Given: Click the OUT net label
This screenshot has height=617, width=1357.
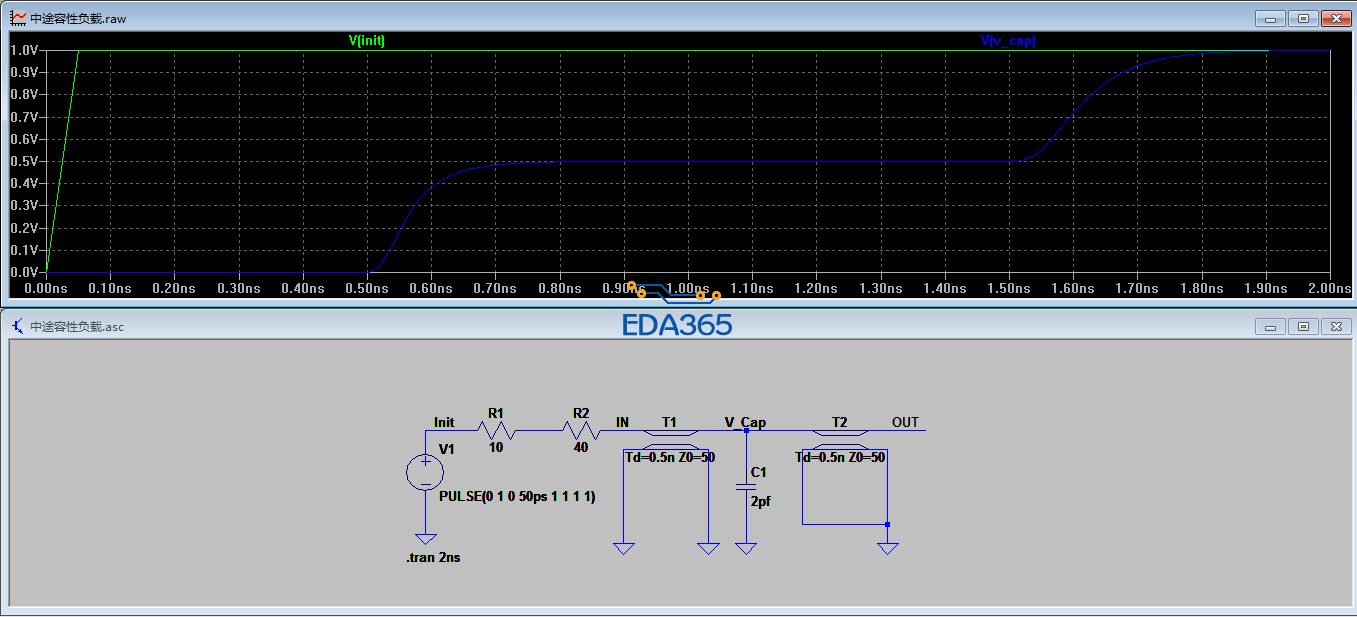Looking at the screenshot, I should click(x=905, y=422).
